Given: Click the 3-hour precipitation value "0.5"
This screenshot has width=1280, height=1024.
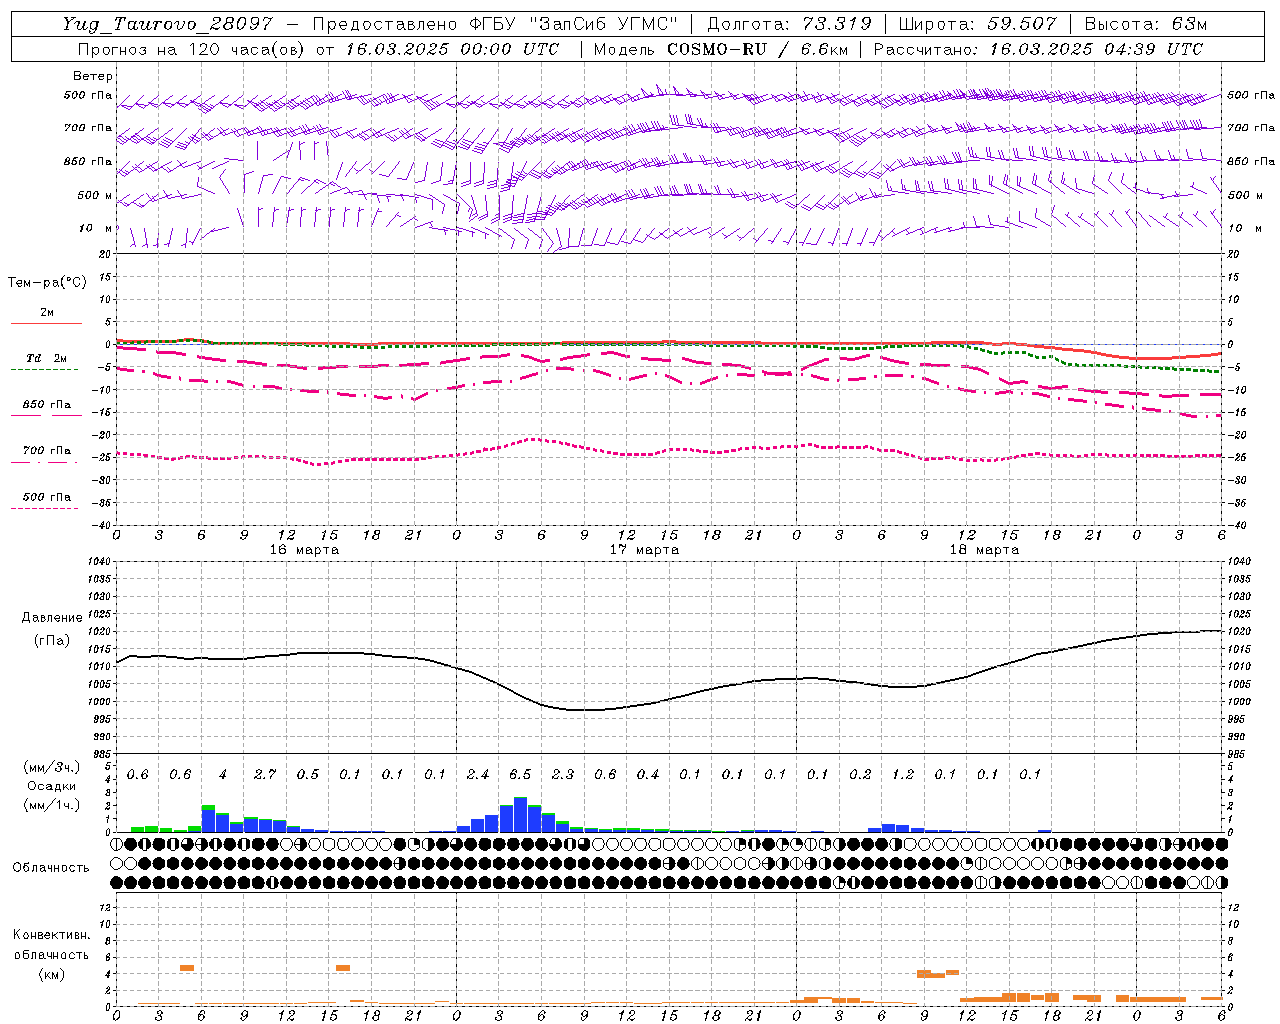Looking at the screenshot, I should point(308,775).
